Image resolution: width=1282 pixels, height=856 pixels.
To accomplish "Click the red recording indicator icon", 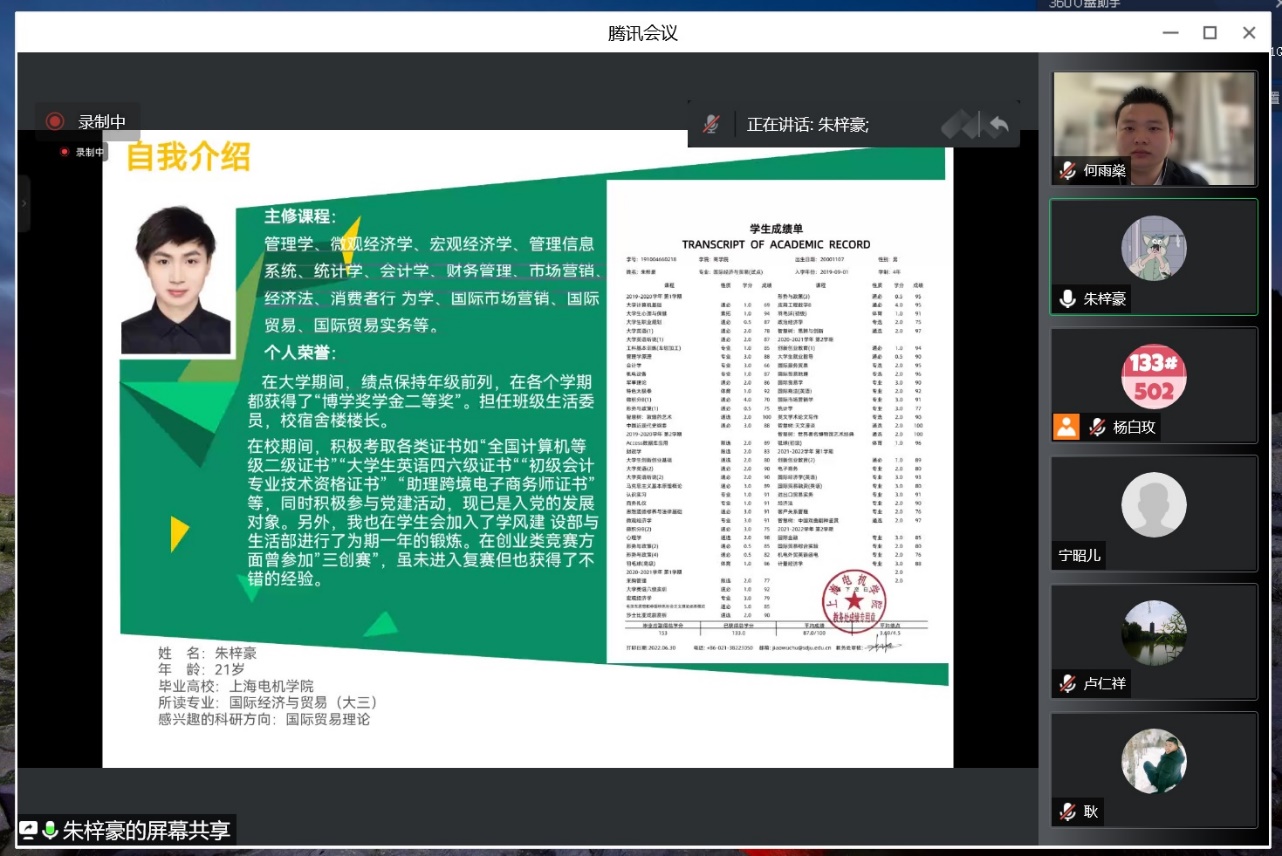I will (55, 121).
